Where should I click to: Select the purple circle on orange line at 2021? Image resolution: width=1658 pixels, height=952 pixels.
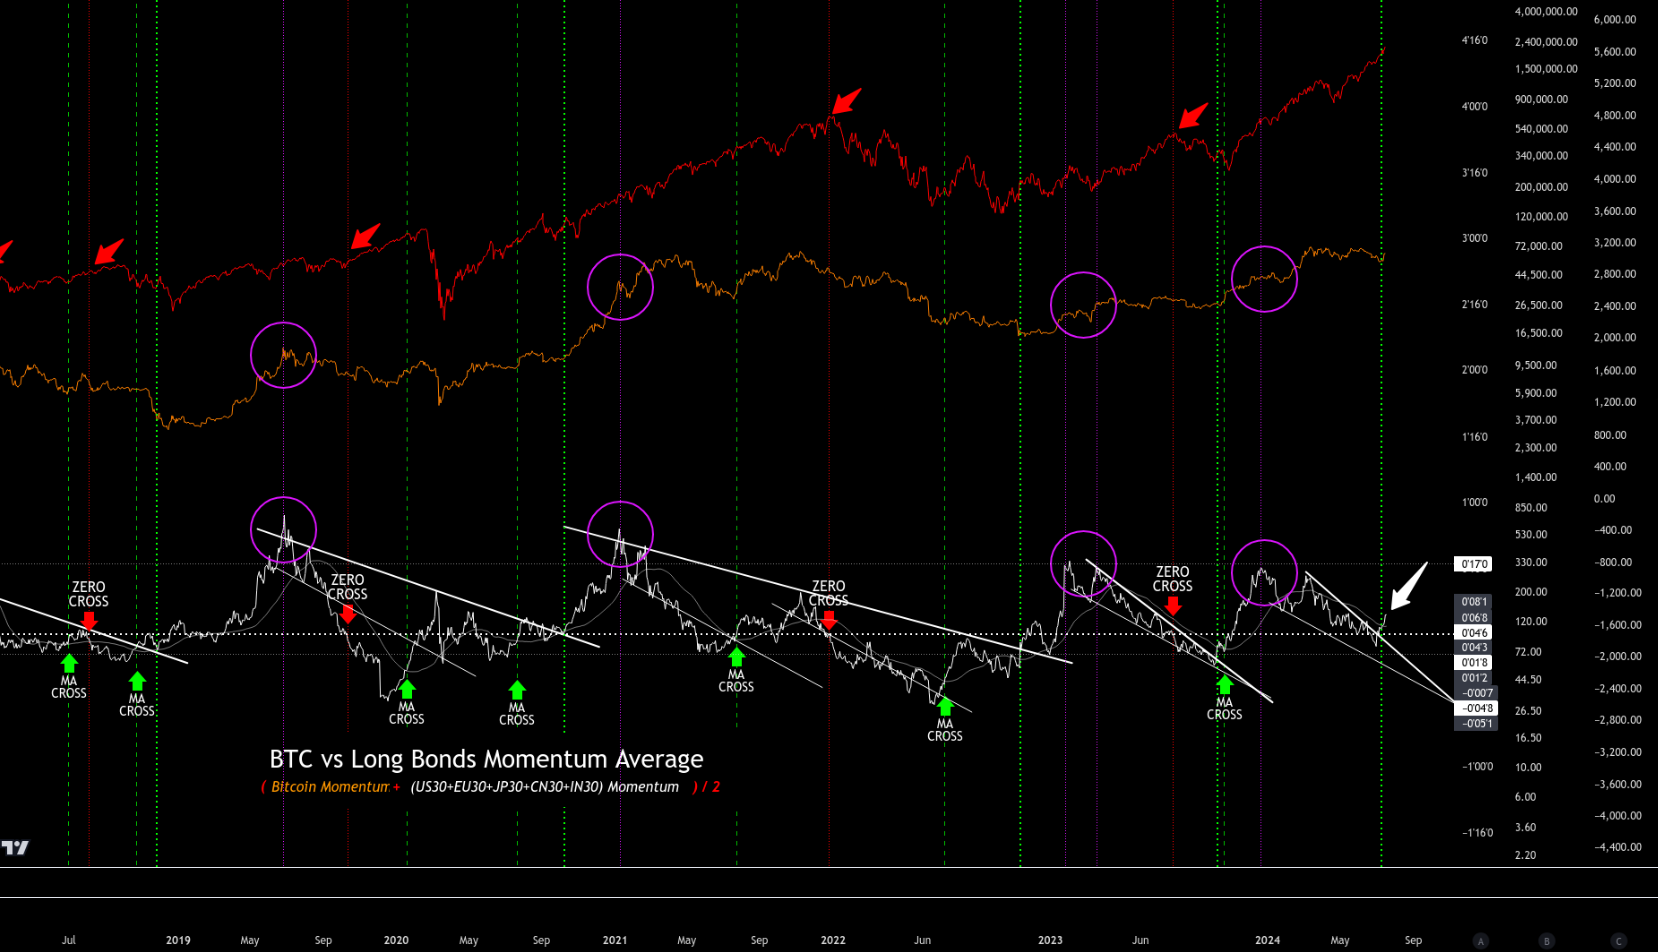point(620,287)
